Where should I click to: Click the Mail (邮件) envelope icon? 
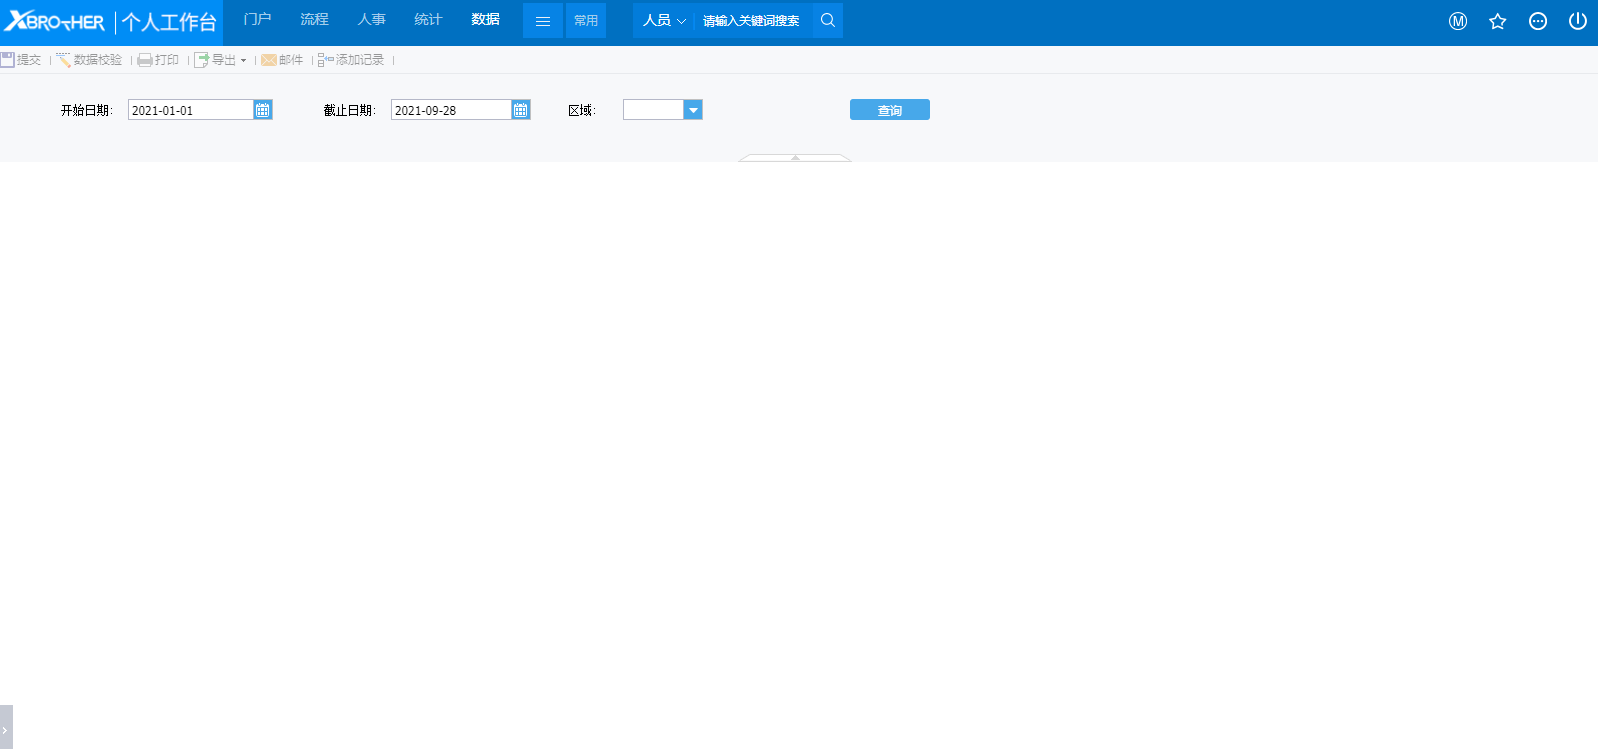[269, 60]
